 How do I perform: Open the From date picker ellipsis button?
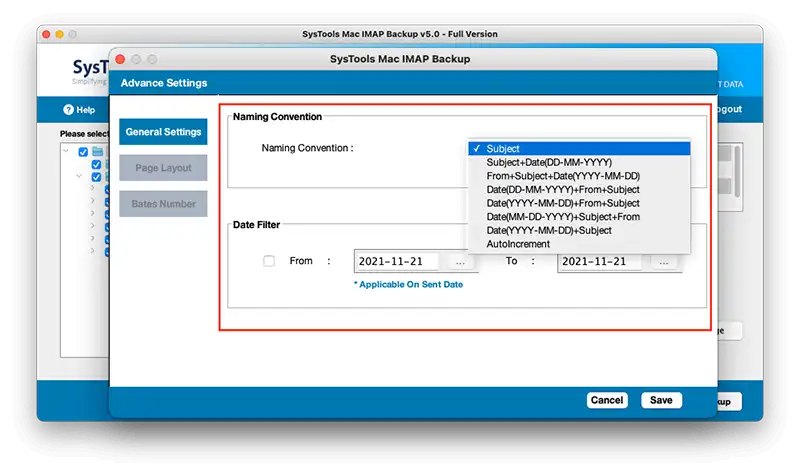(x=460, y=262)
